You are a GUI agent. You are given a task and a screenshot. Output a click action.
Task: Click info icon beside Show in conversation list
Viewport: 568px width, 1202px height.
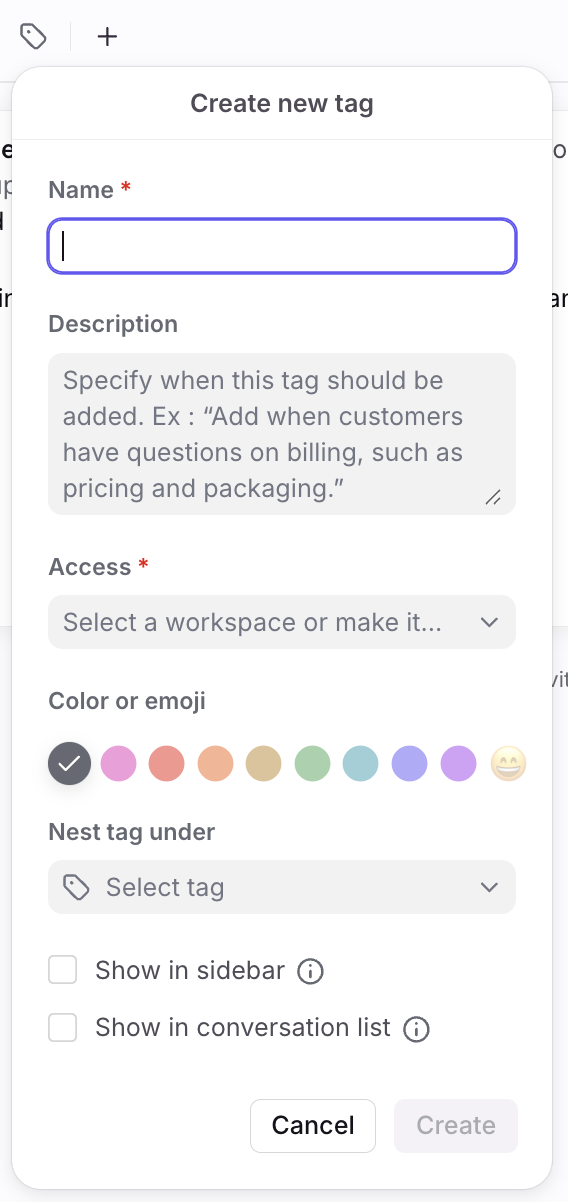coord(416,1029)
